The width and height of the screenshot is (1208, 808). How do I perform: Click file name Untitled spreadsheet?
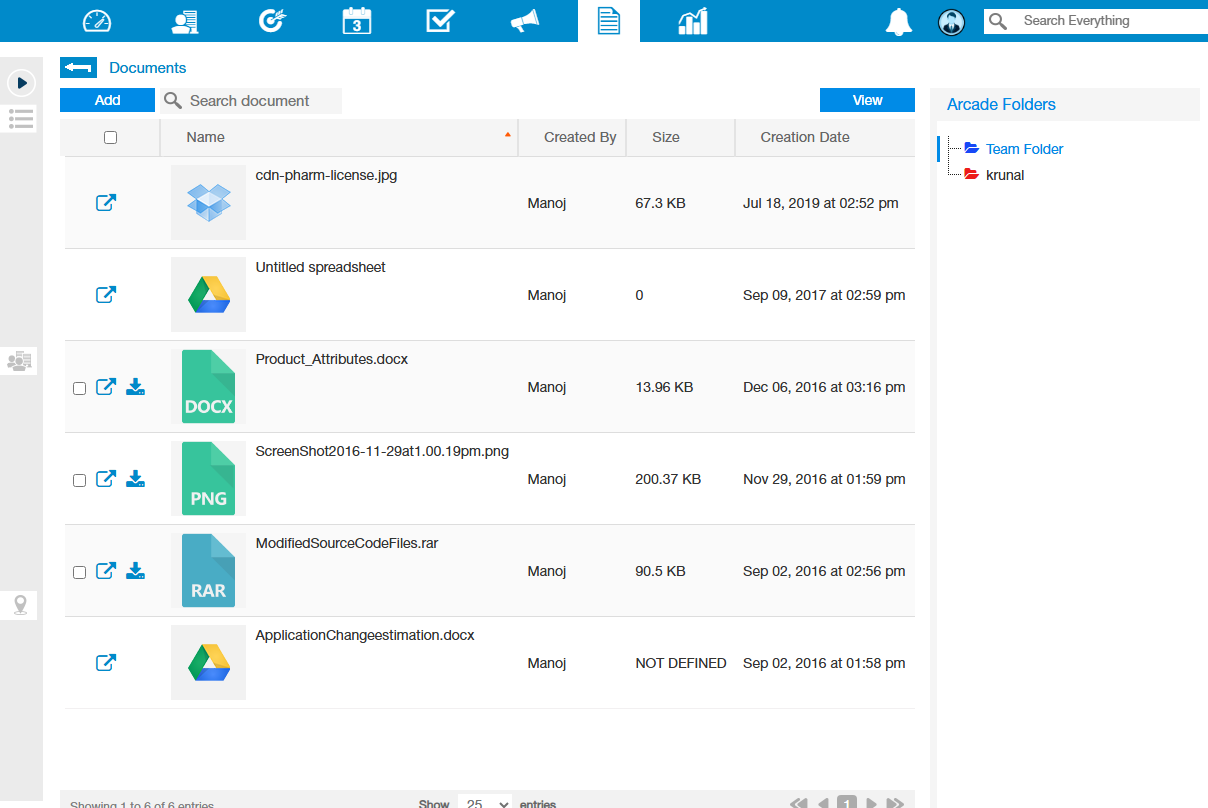(x=321, y=267)
